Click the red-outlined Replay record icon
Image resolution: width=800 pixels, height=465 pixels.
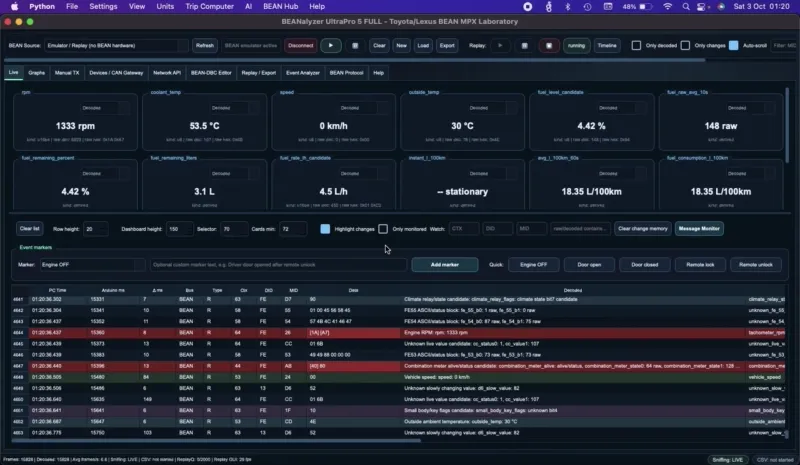(x=549, y=45)
